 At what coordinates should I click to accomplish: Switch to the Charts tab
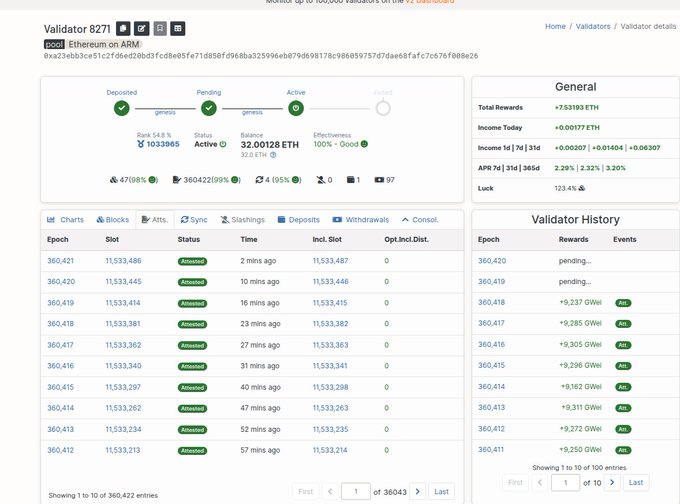coord(66,219)
